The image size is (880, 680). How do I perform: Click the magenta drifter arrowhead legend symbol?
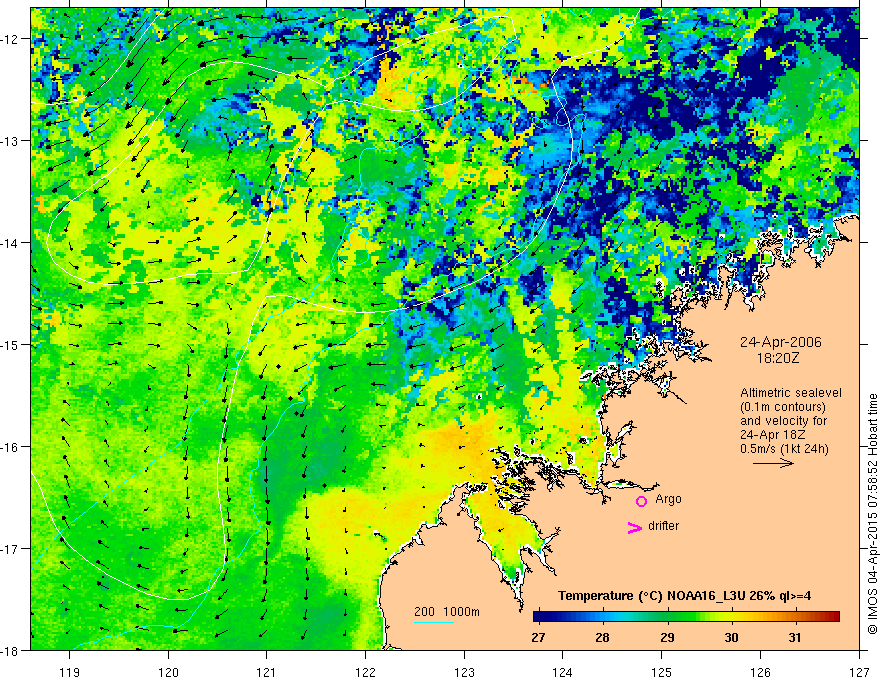pyautogui.click(x=635, y=528)
